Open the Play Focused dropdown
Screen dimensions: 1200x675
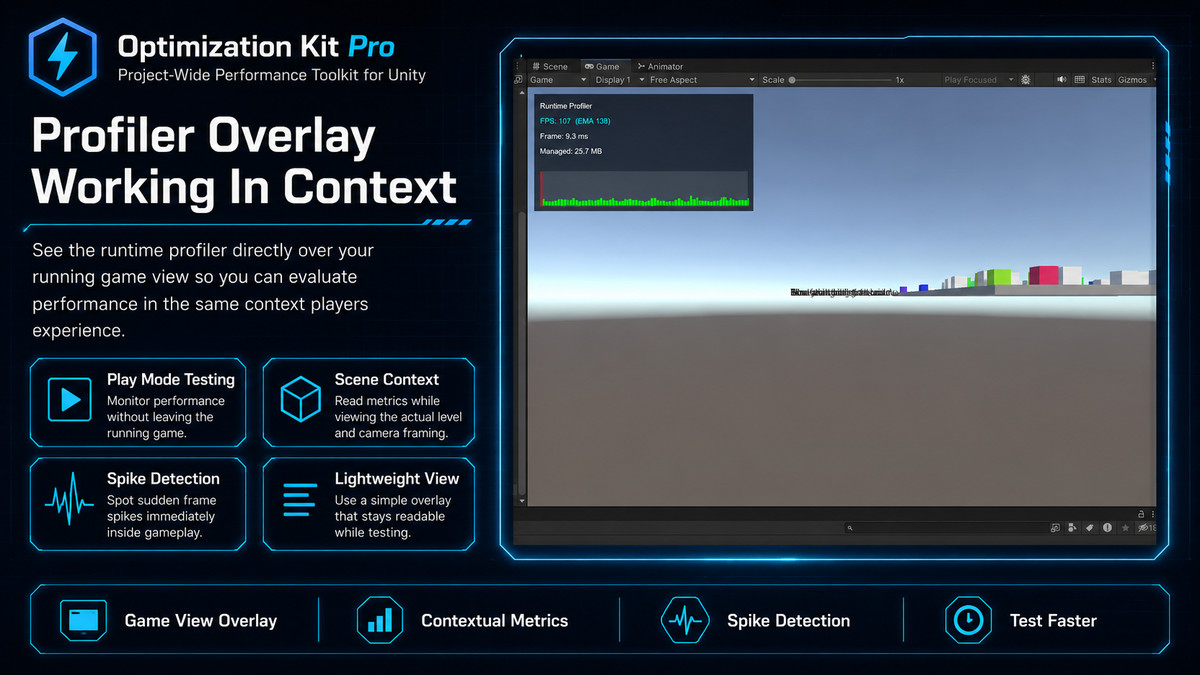point(979,80)
